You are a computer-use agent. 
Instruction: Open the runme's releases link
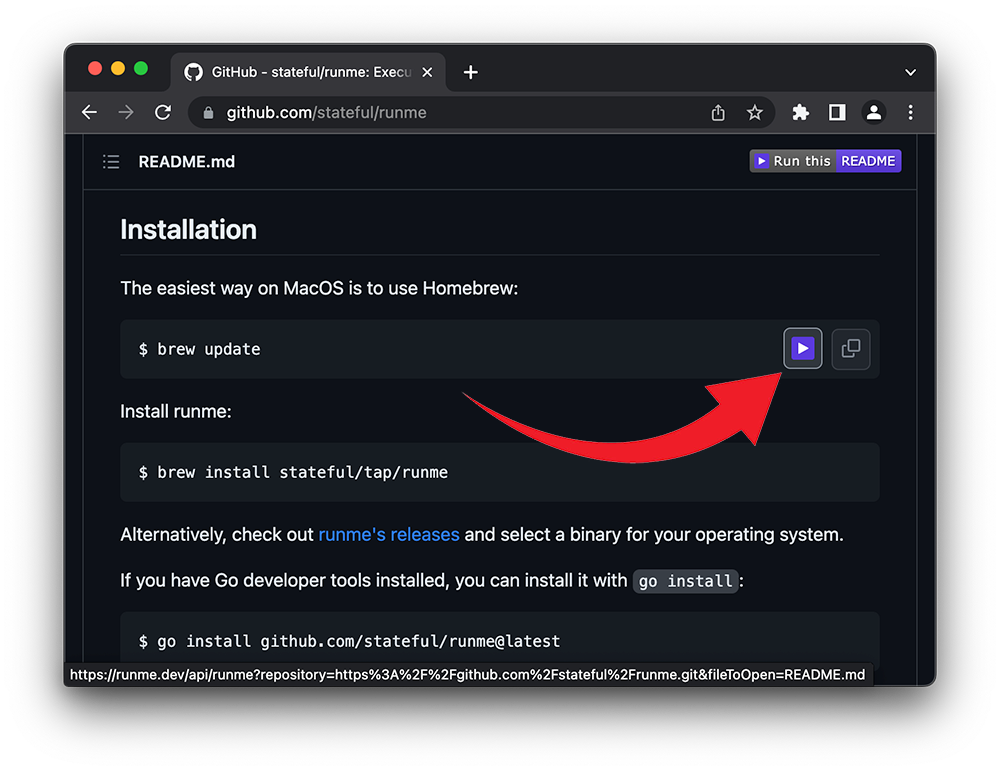pyautogui.click(x=389, y=534)
